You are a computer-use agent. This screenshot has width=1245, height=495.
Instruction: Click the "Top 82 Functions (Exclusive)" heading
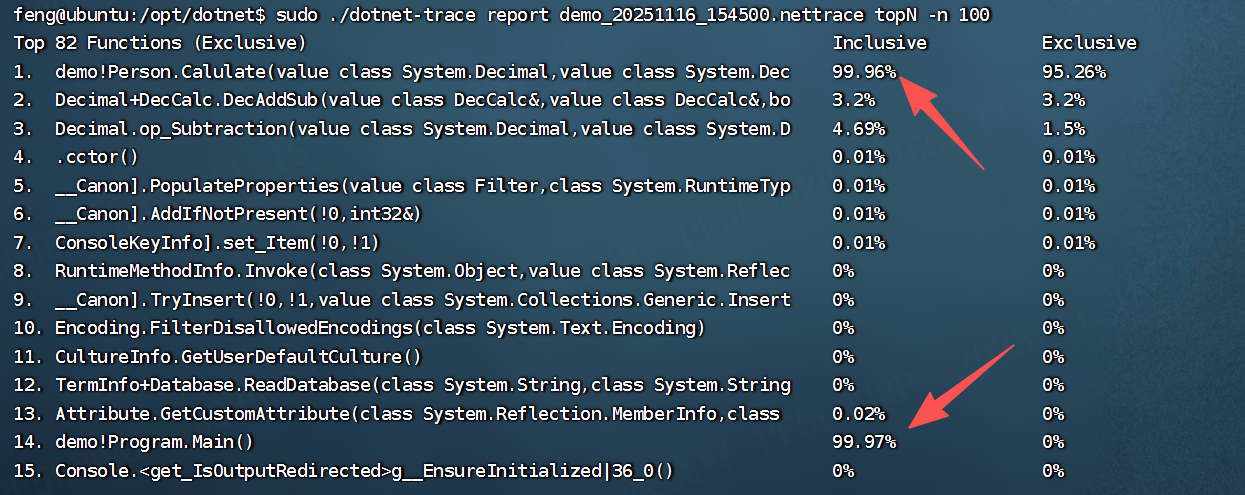point(160,43)
